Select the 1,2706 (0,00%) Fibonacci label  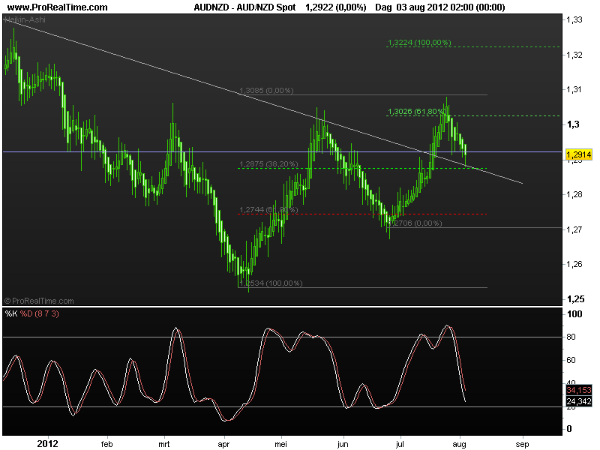point(416,223)
